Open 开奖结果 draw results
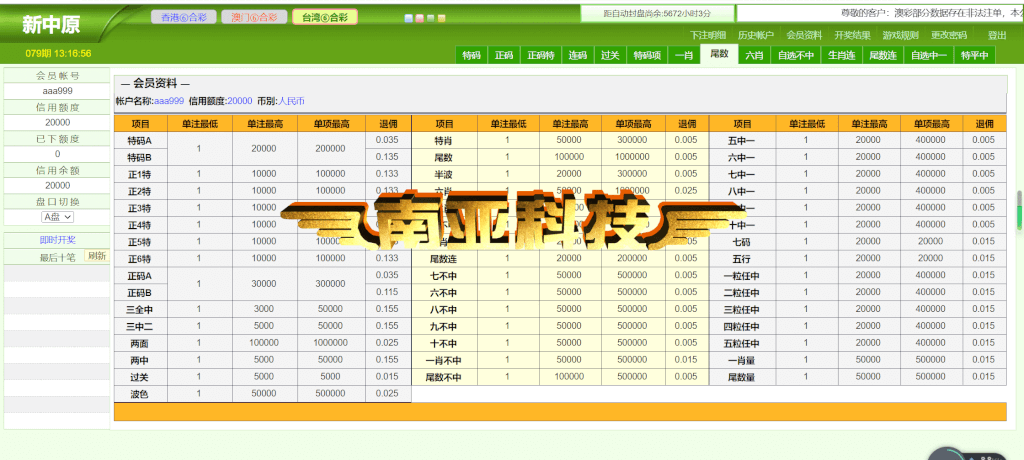The height and width of the screenshot is (460, 1024). click(852, 35)
